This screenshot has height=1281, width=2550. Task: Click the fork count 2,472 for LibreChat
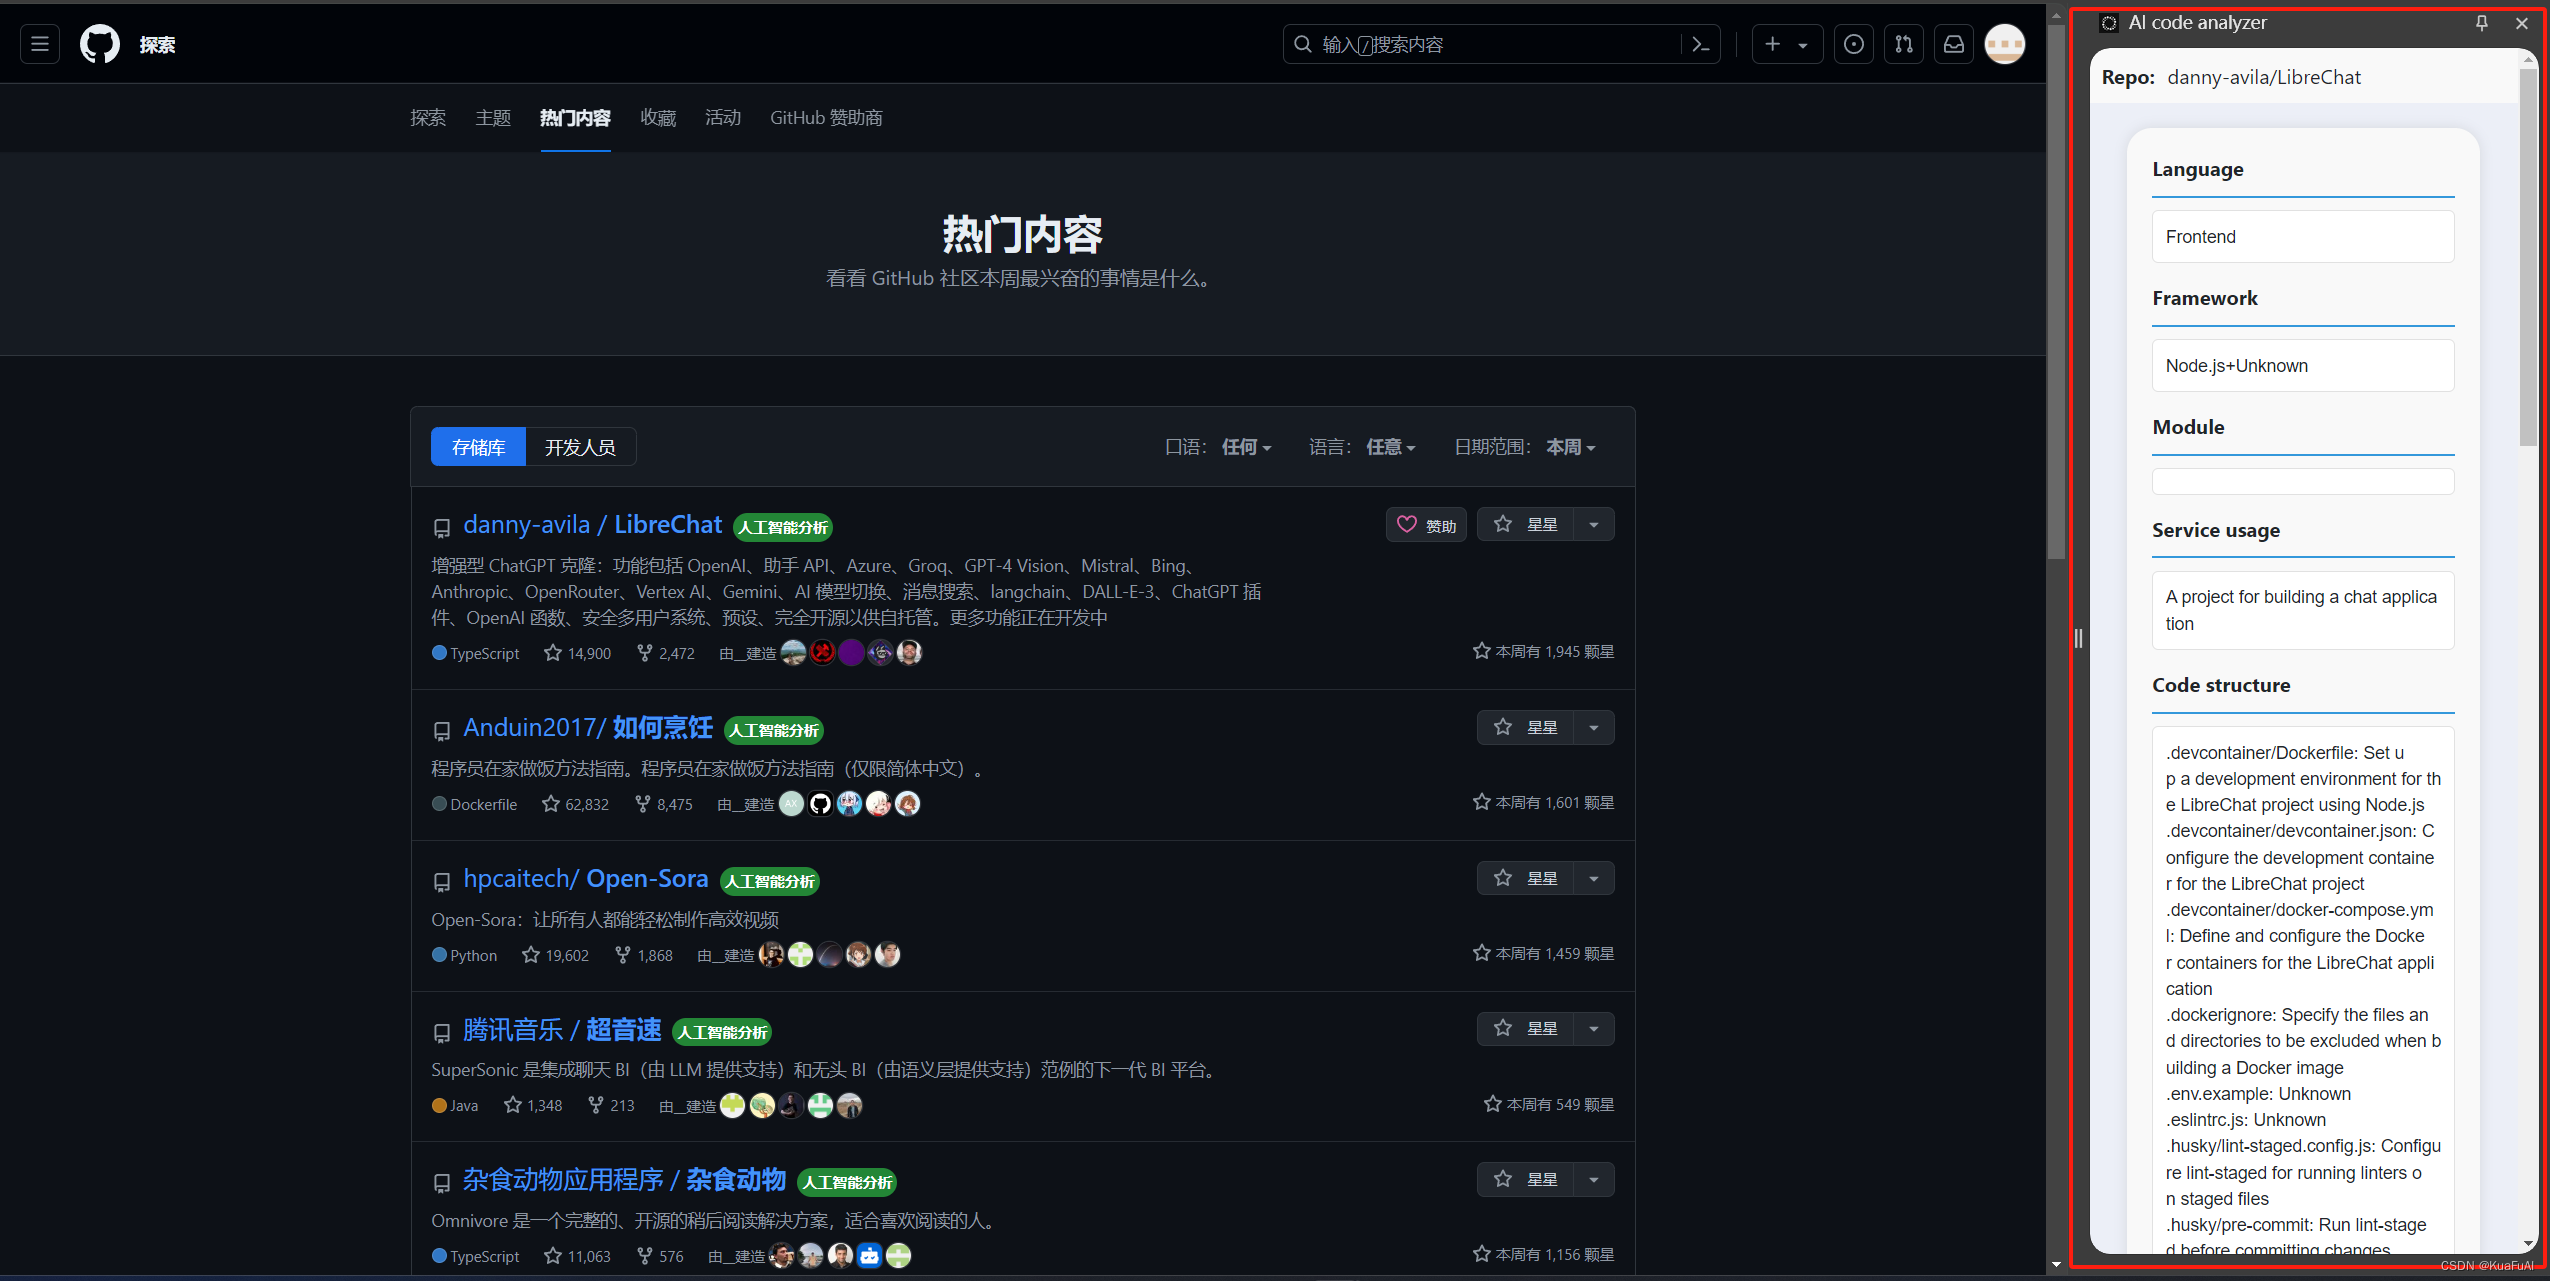pos(666,653)
